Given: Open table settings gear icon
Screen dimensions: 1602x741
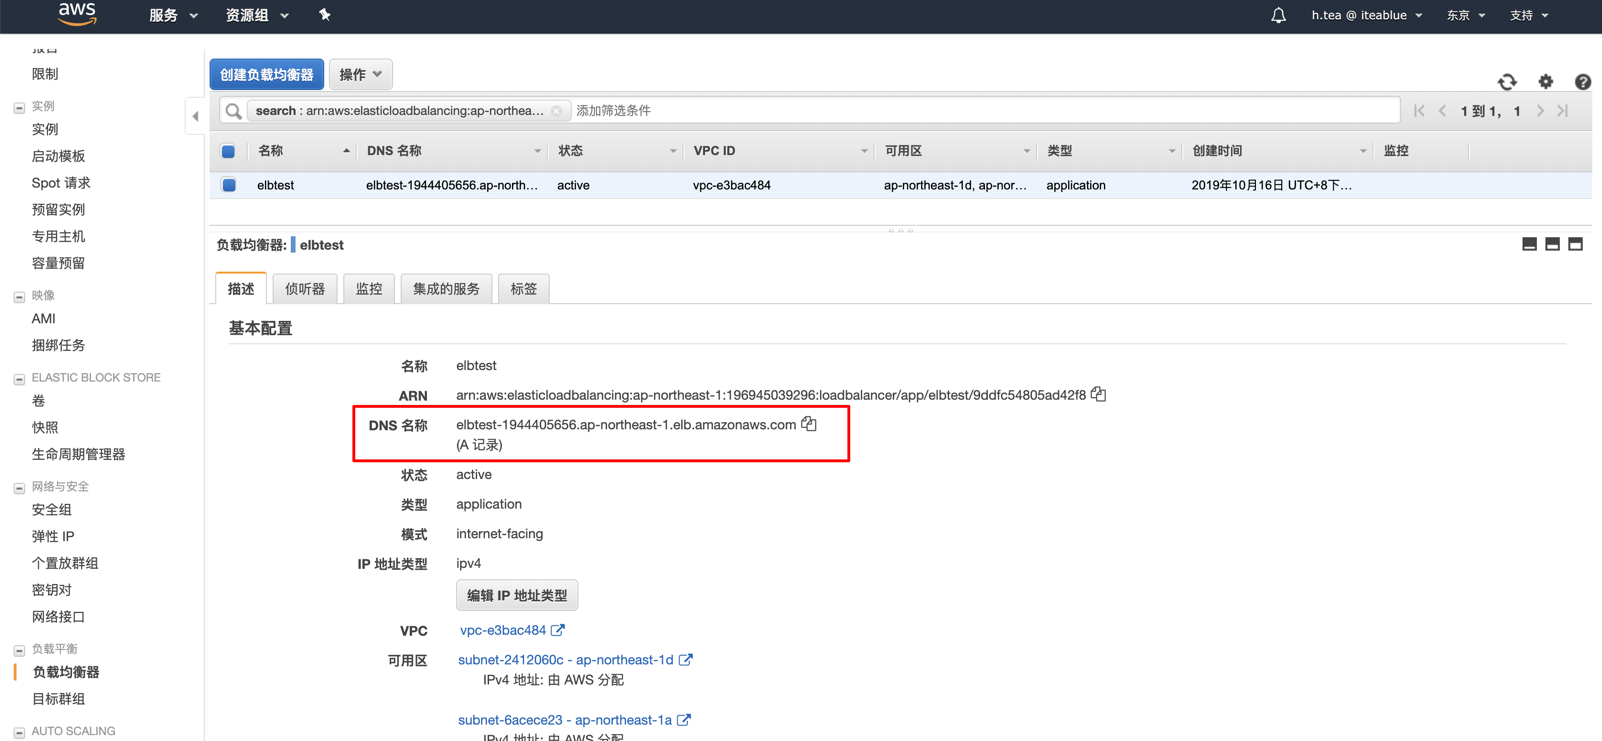Looking at the screenshot, I should tap(1546, 82).
